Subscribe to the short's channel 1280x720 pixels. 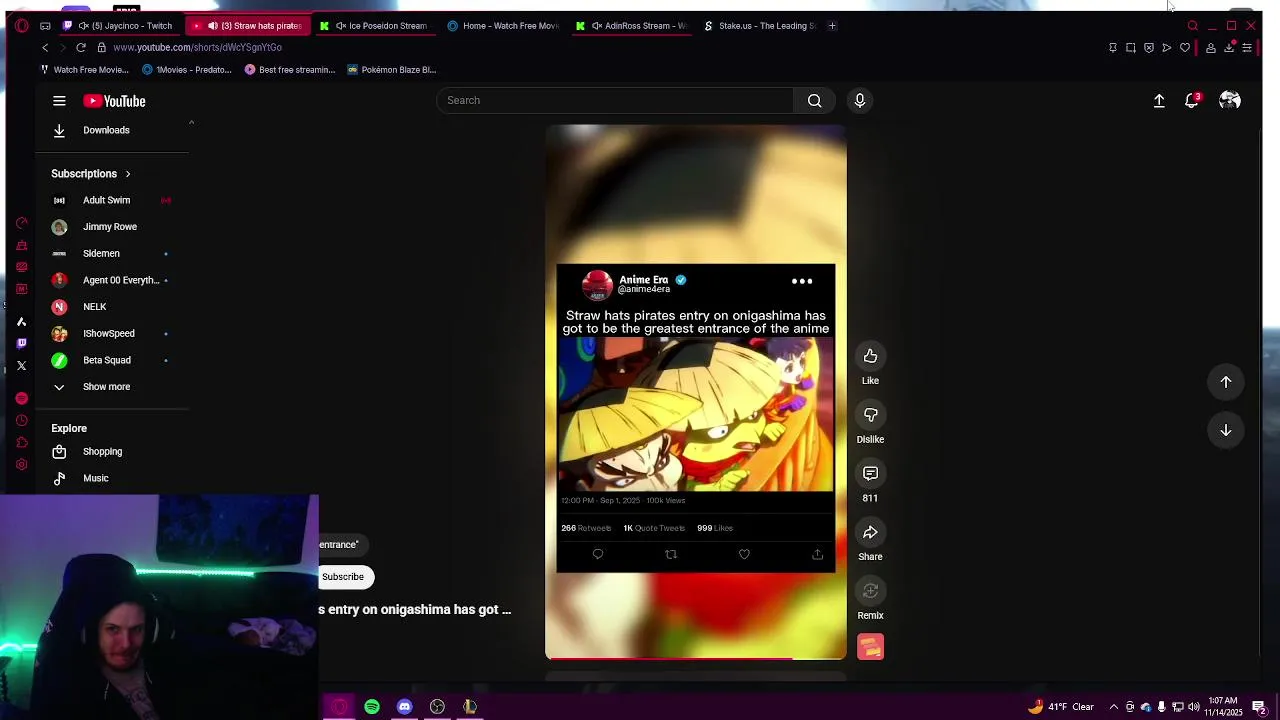[343, 577]
